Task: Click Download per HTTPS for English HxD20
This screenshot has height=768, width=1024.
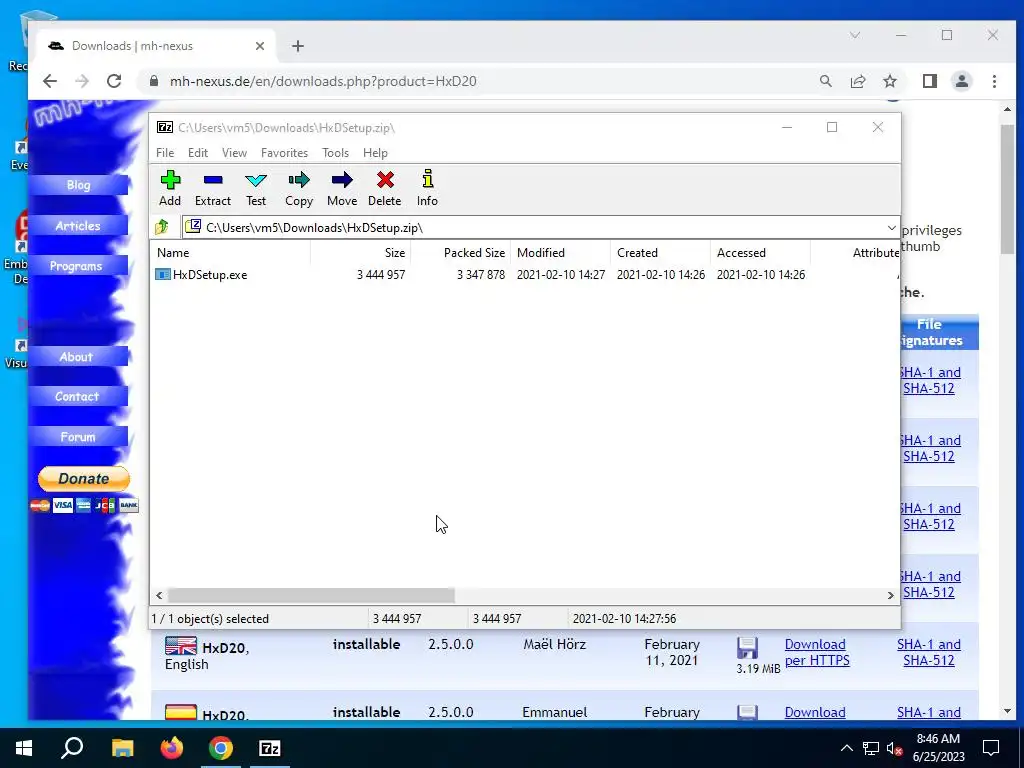Action: [817, 652]
